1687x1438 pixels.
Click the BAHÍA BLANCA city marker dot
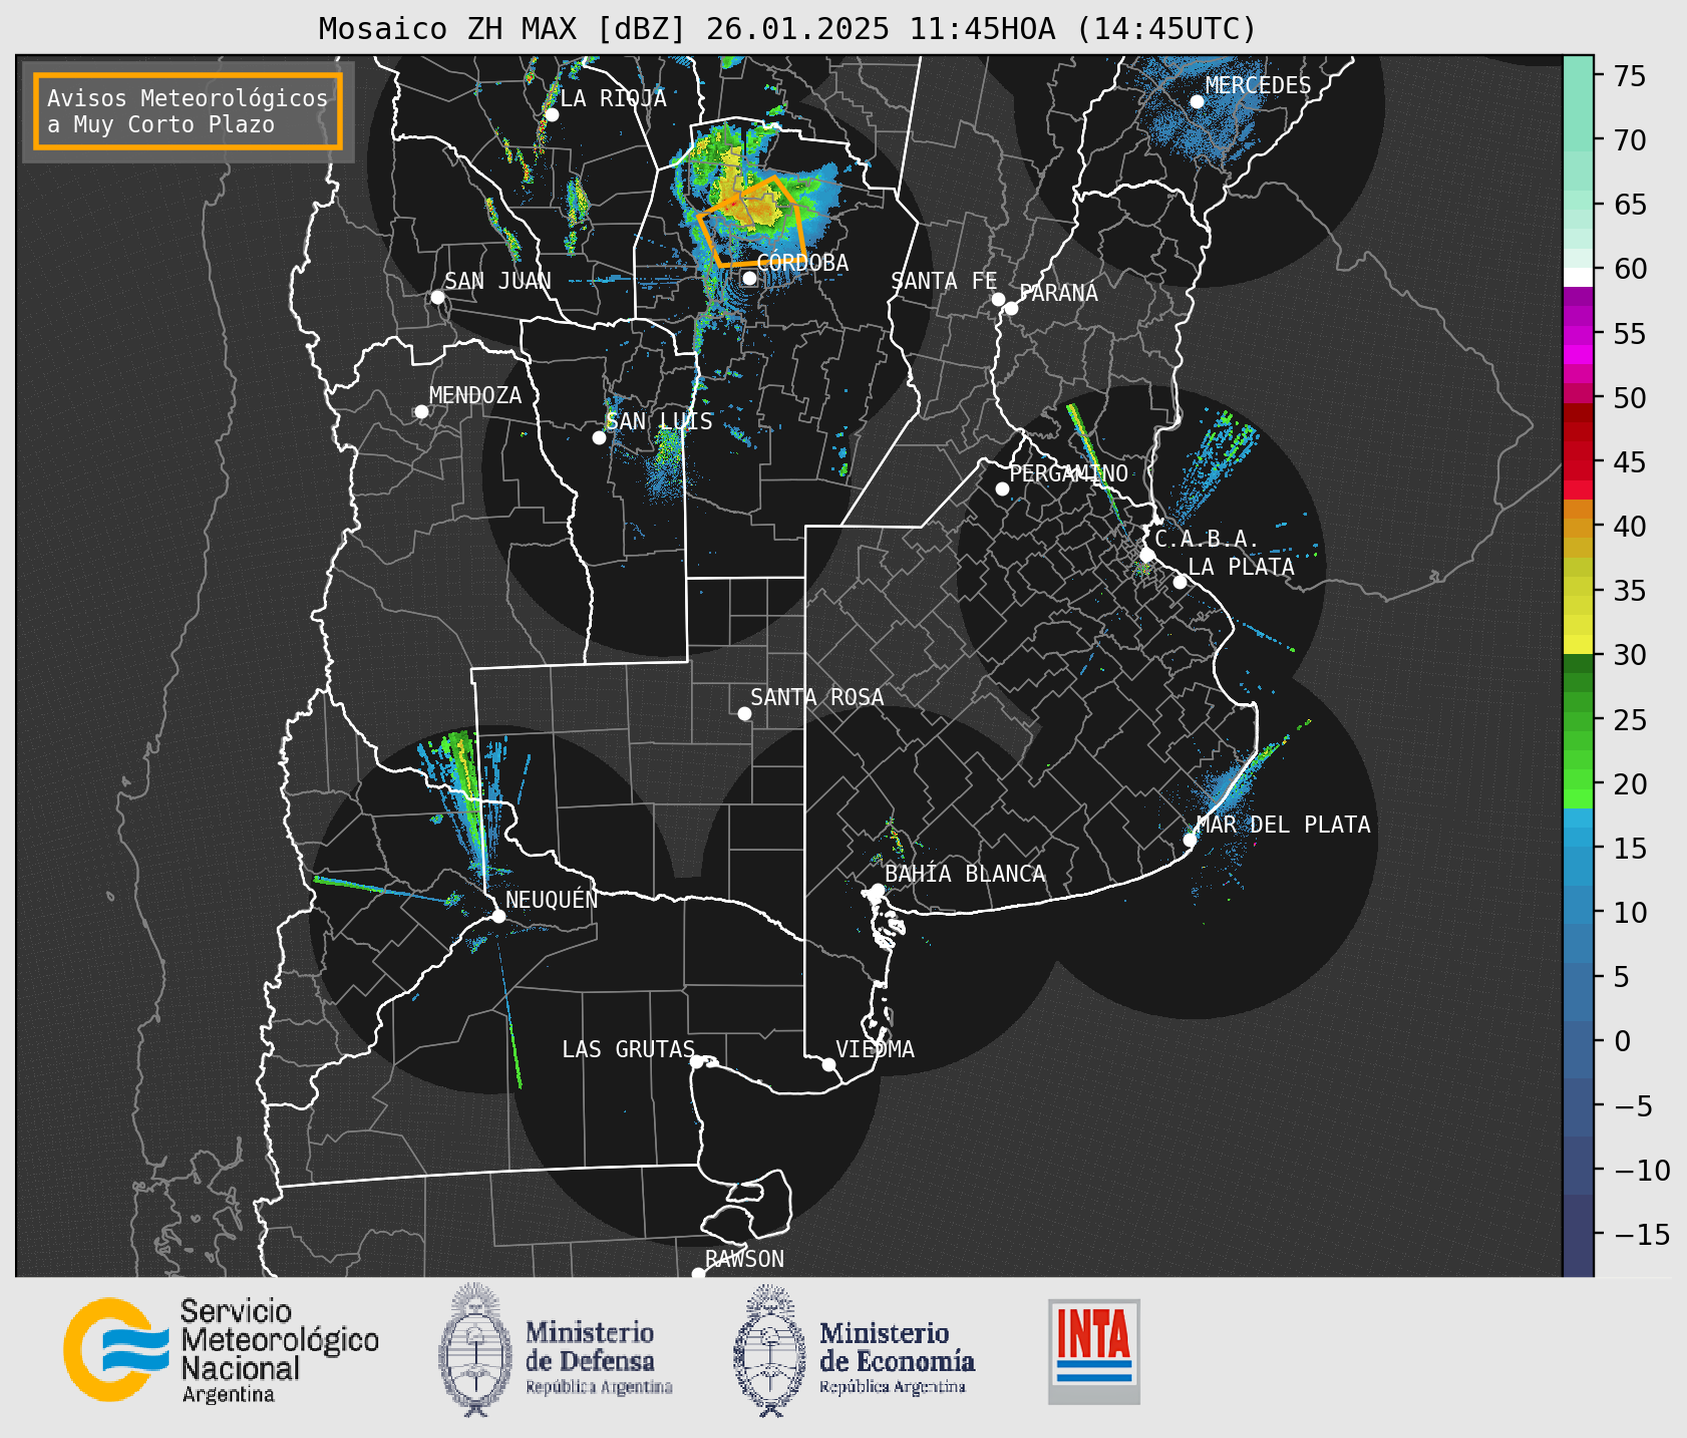coord(877,890)
